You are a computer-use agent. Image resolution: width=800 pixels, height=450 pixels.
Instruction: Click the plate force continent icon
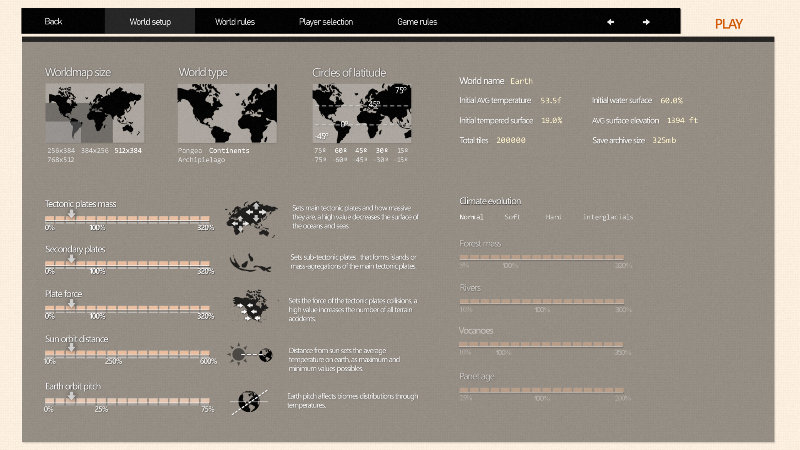pyautogui.click(x=251, y=306)
